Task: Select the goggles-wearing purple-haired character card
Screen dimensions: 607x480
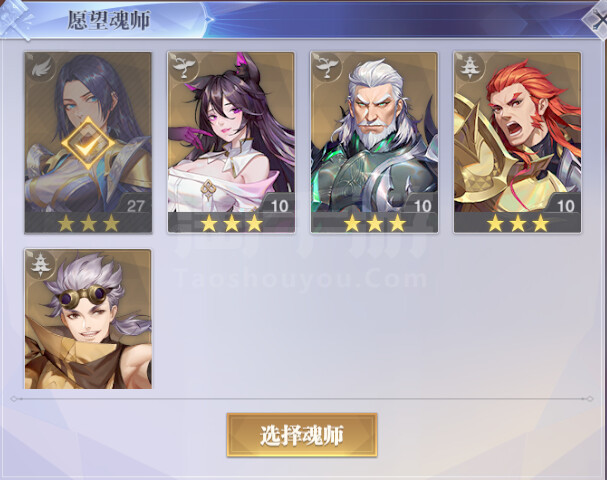Action: [x=88, y=319]
